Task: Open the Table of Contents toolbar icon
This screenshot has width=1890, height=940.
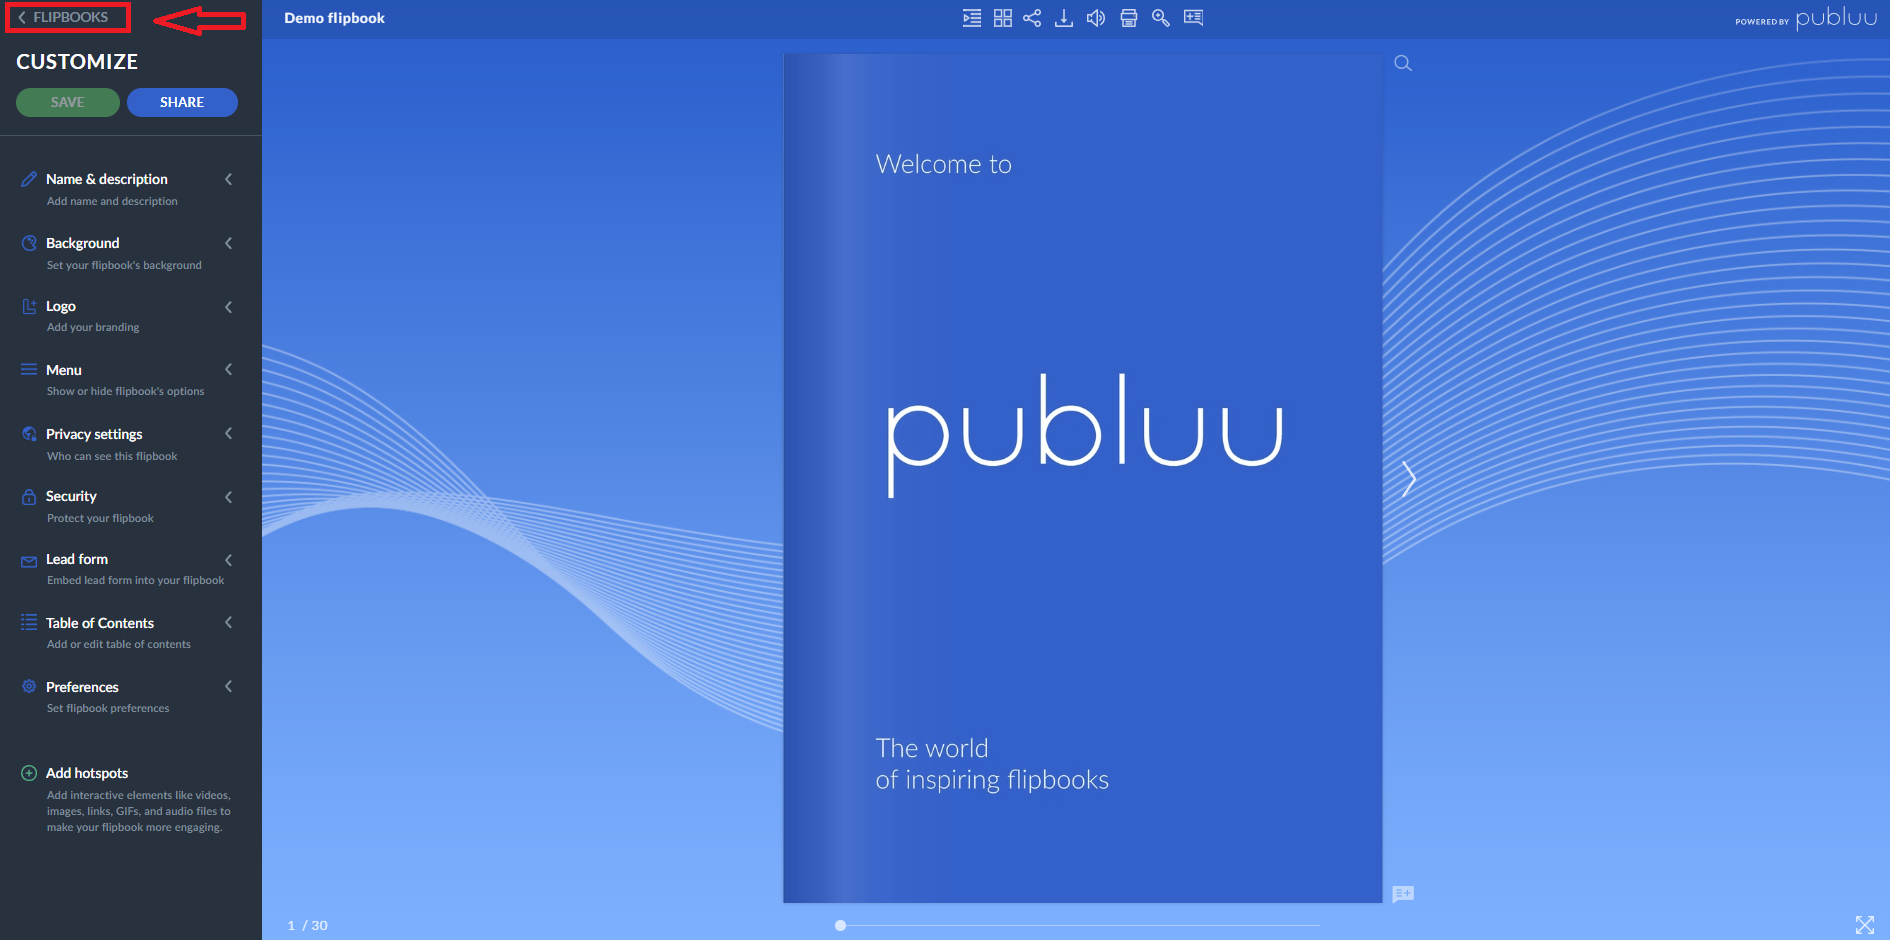Action: [x=971, y=18]
